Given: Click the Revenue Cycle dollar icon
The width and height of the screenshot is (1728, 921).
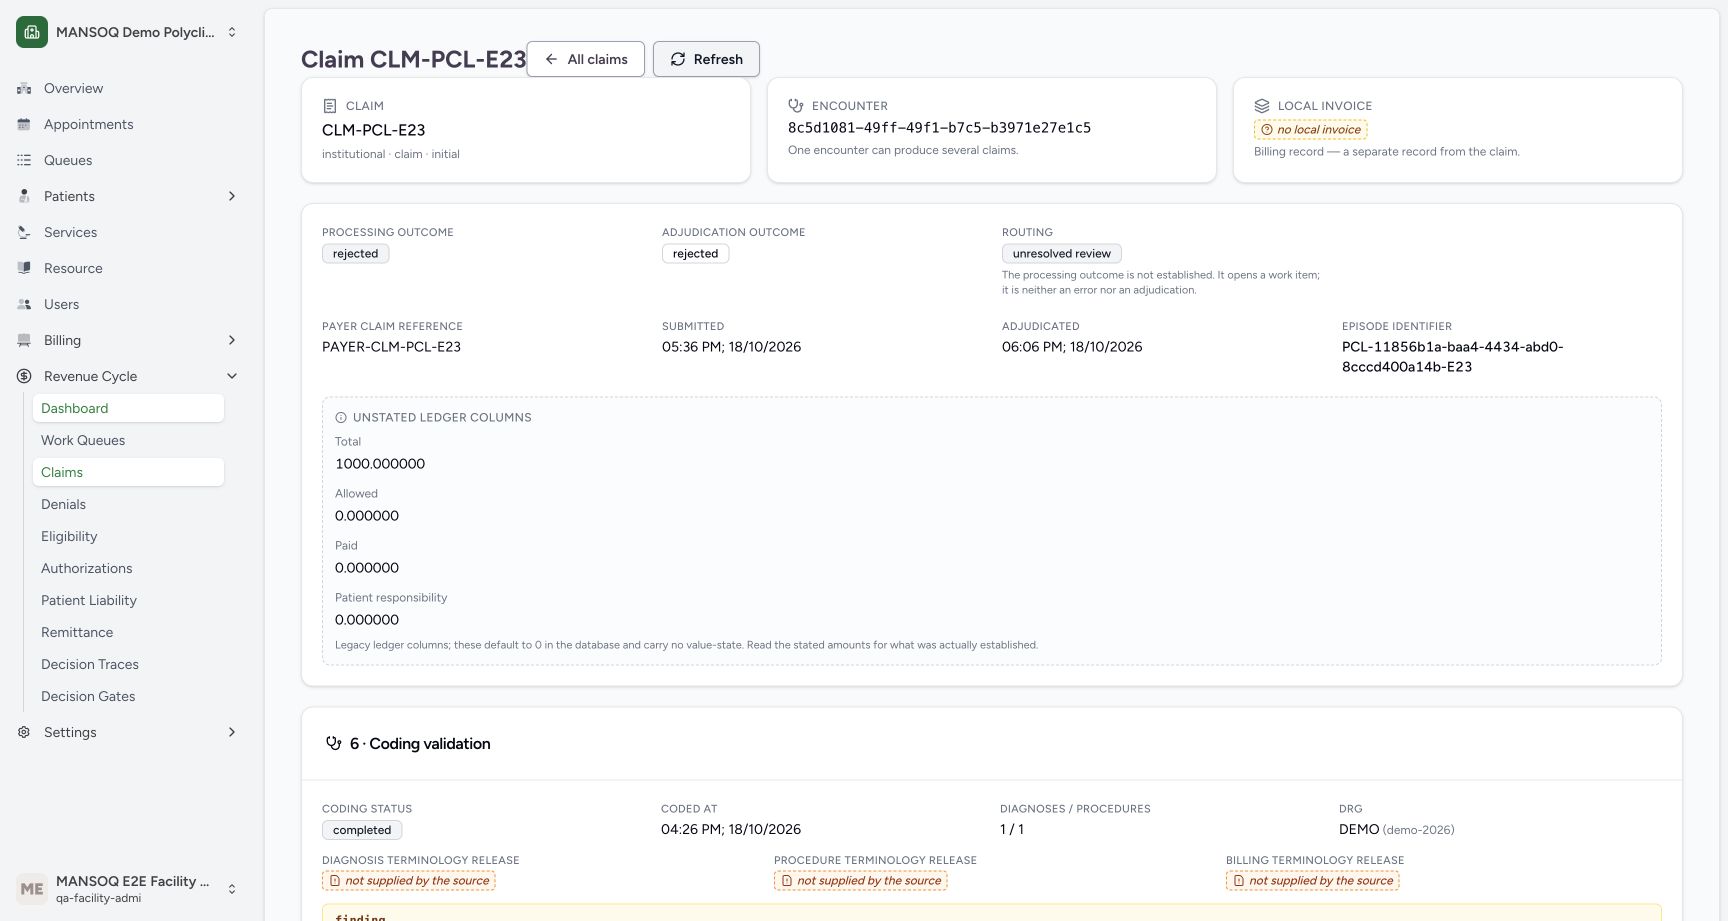Looking at the screenshot, I should coord(24,376).
